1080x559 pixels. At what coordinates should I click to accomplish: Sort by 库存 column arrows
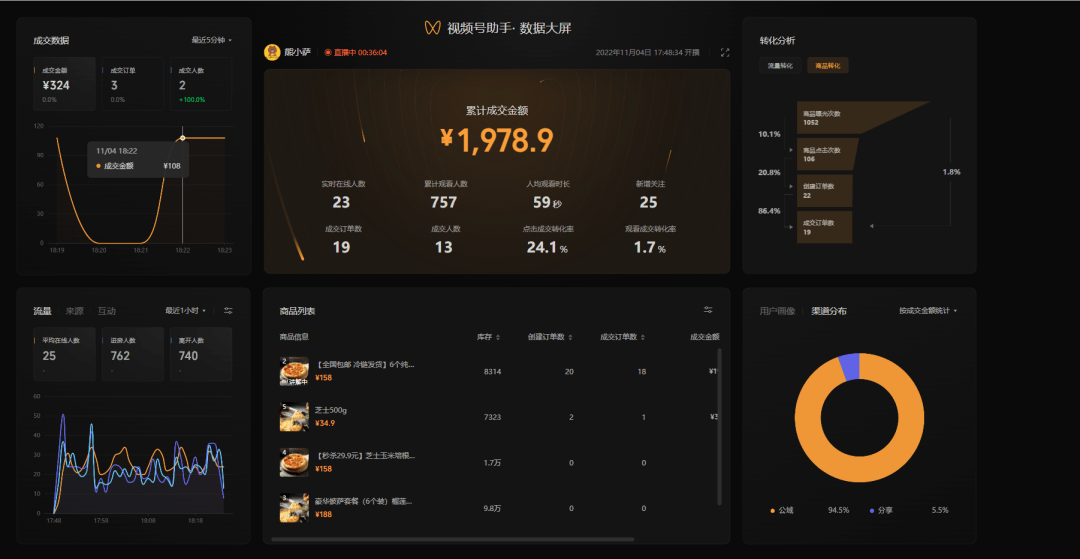pyautogui.click(x=498, y=337)
